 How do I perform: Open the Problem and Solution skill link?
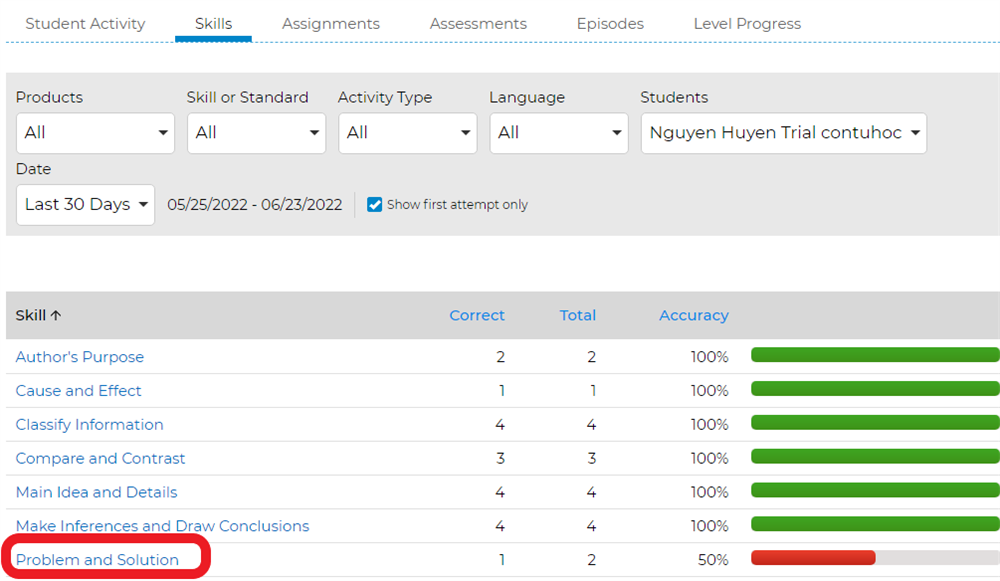point(97,560)
